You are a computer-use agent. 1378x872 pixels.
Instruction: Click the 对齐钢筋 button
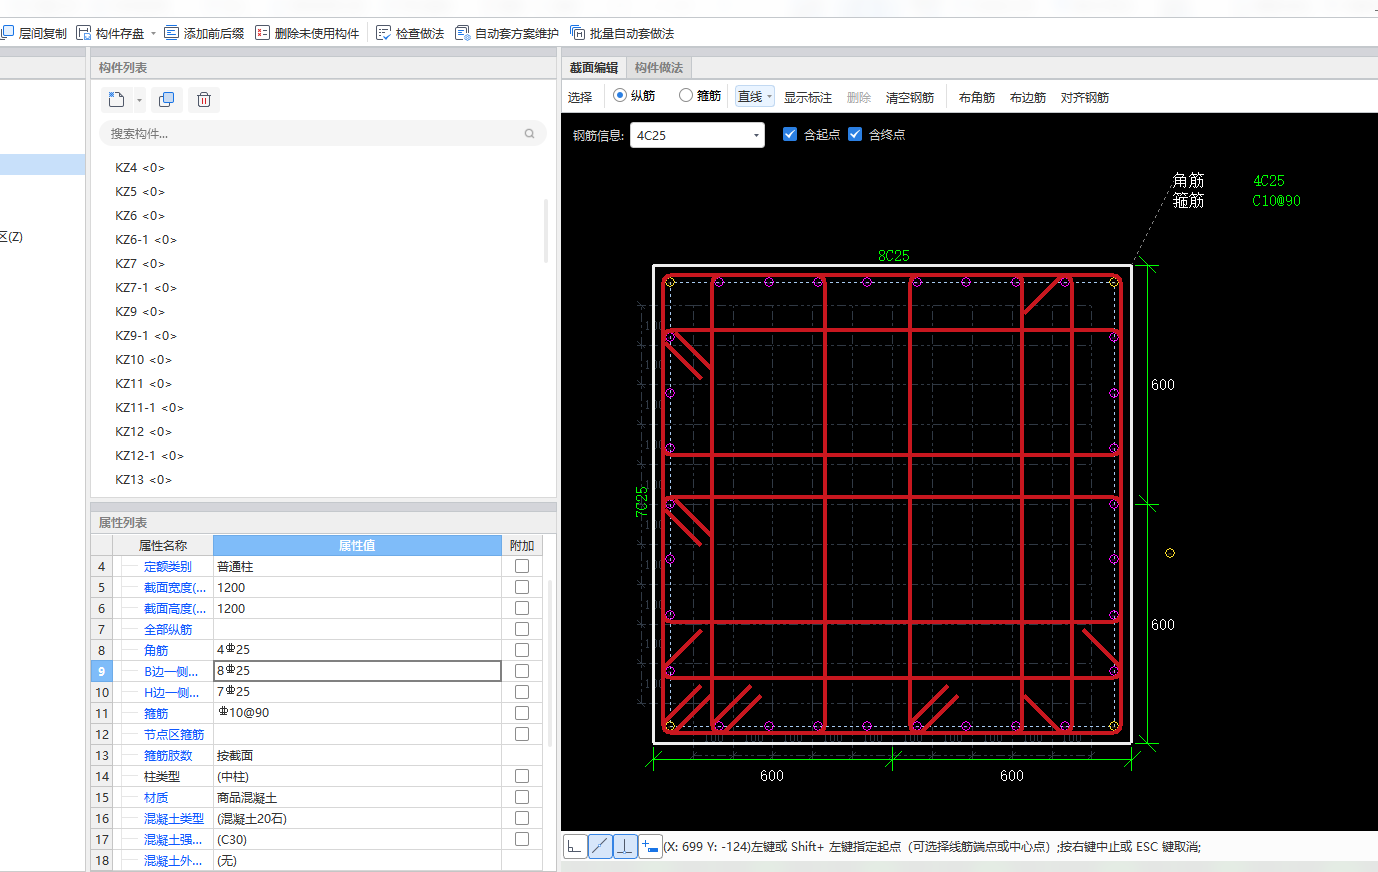(x=1085, y=97)
